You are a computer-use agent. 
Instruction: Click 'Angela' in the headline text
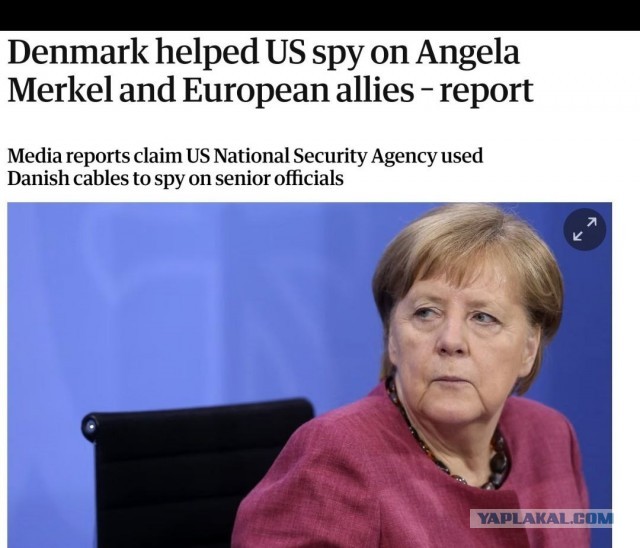click(x=468, y=53)
